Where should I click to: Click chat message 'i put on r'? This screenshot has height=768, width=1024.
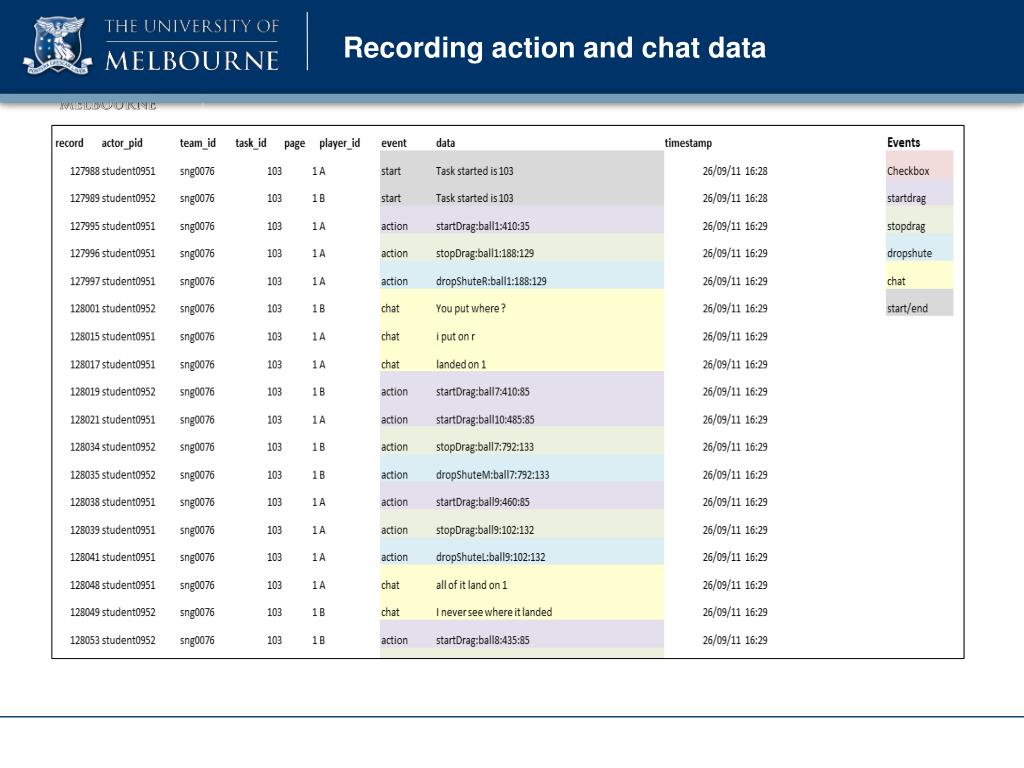pos(455,337)
